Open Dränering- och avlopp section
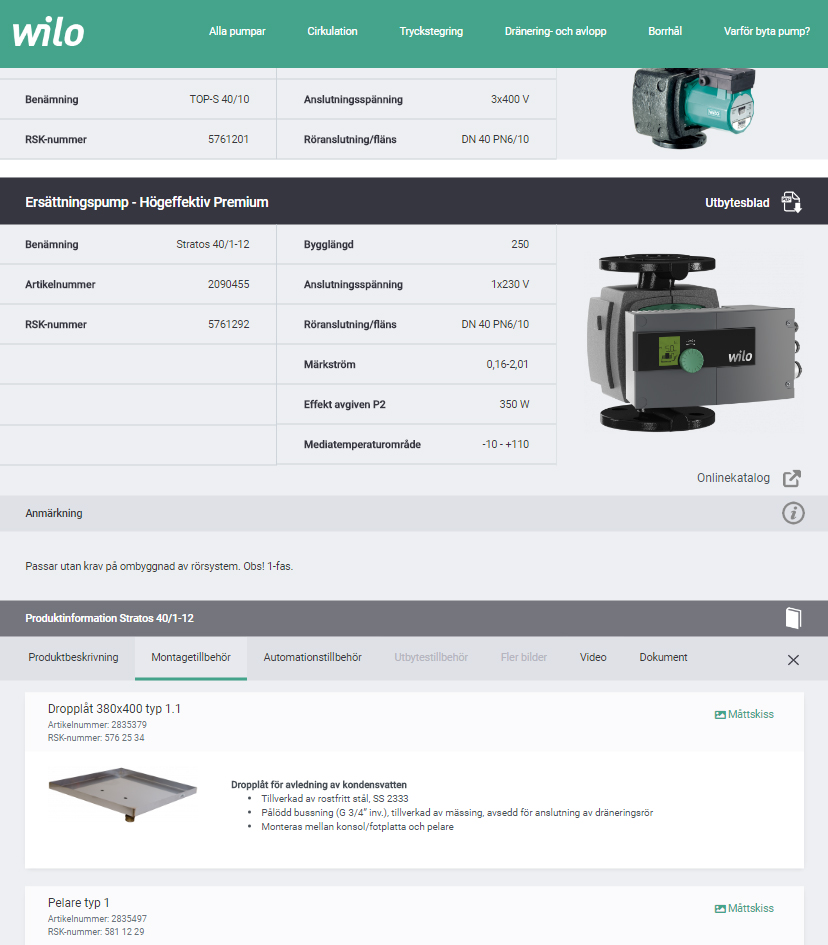828x945 pixels. coord(555,32)
